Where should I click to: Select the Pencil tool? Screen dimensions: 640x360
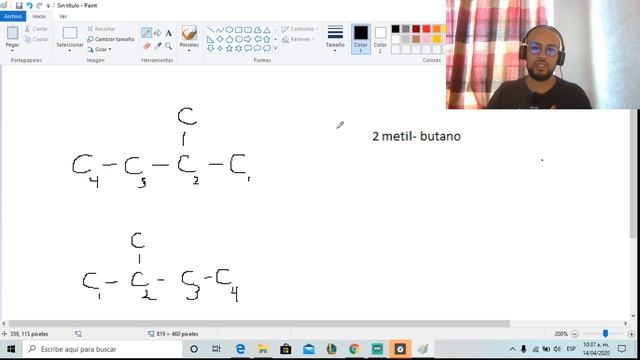coord(146,33)
